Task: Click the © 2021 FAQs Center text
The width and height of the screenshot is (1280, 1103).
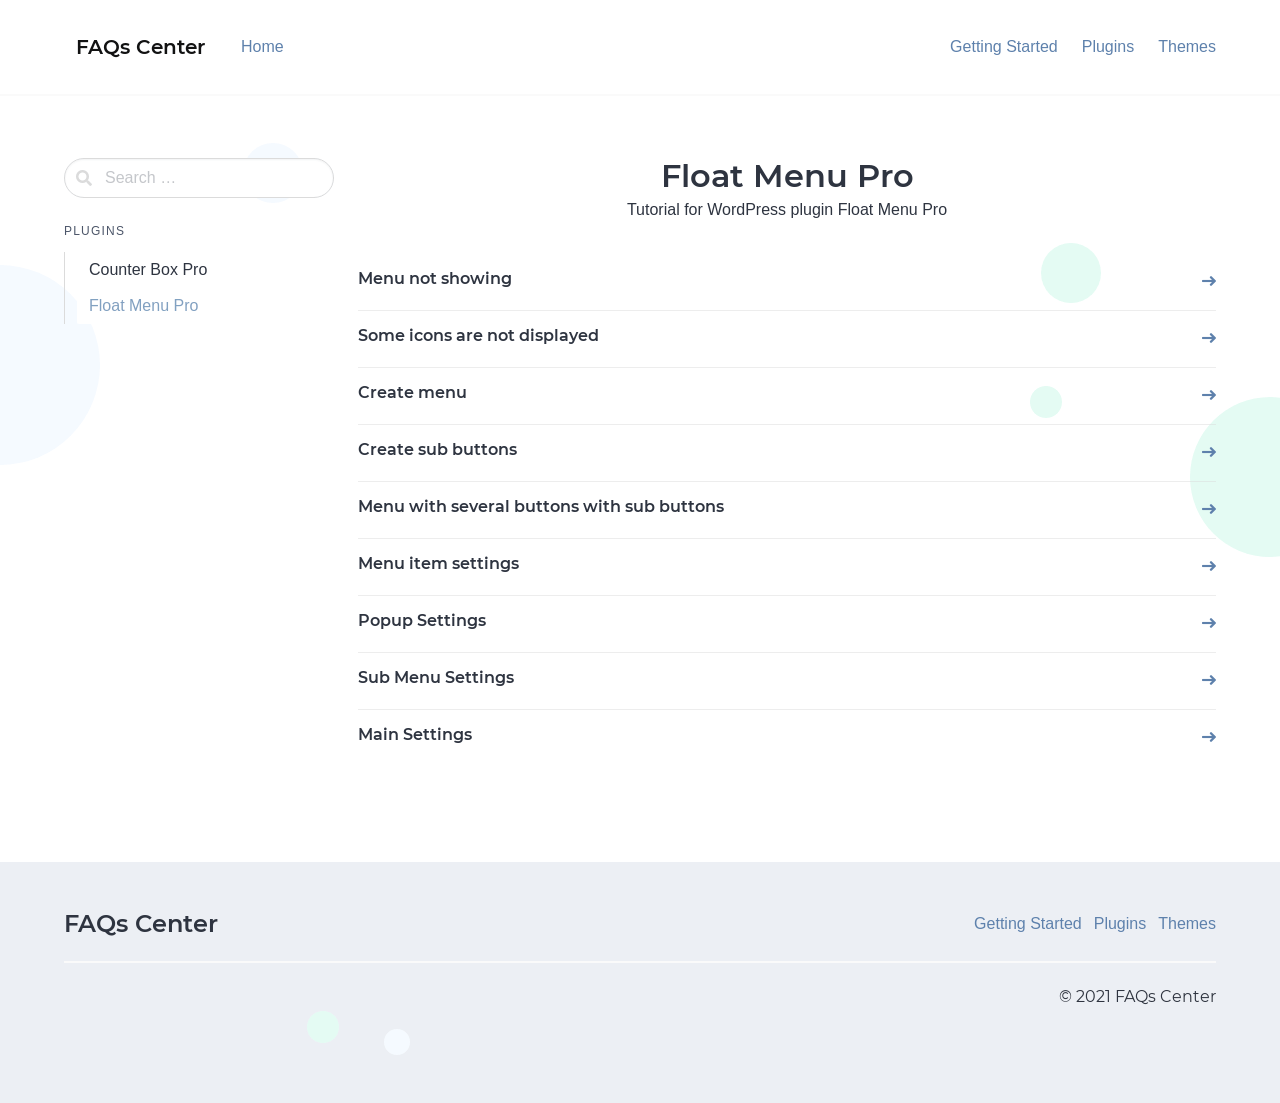Action: pyautogui.click(x=1138, y=997)
